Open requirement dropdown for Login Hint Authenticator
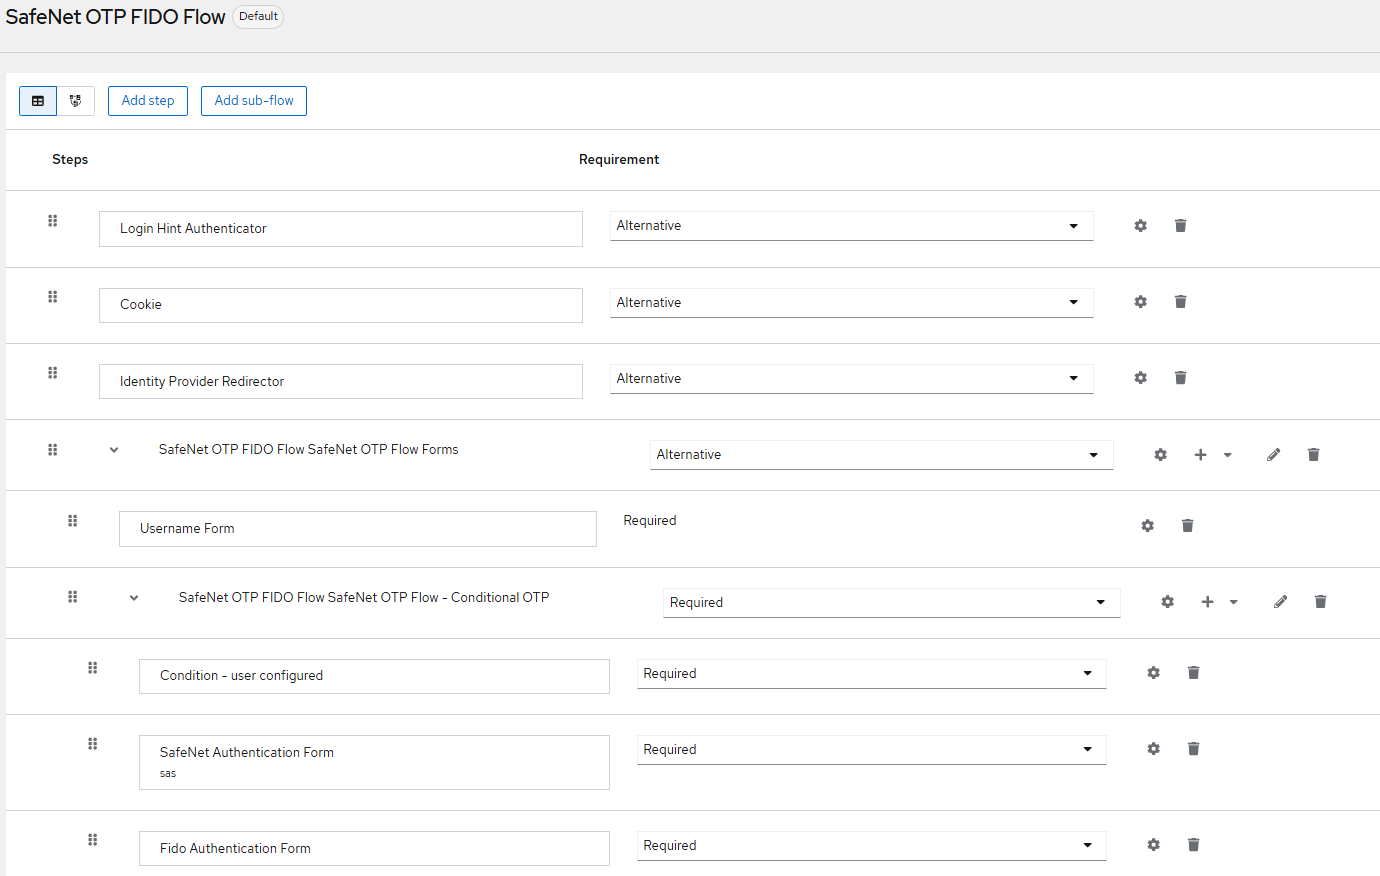Image resolution: width=1380 pixels, height=876 pixels. click(x=851, y=226)
